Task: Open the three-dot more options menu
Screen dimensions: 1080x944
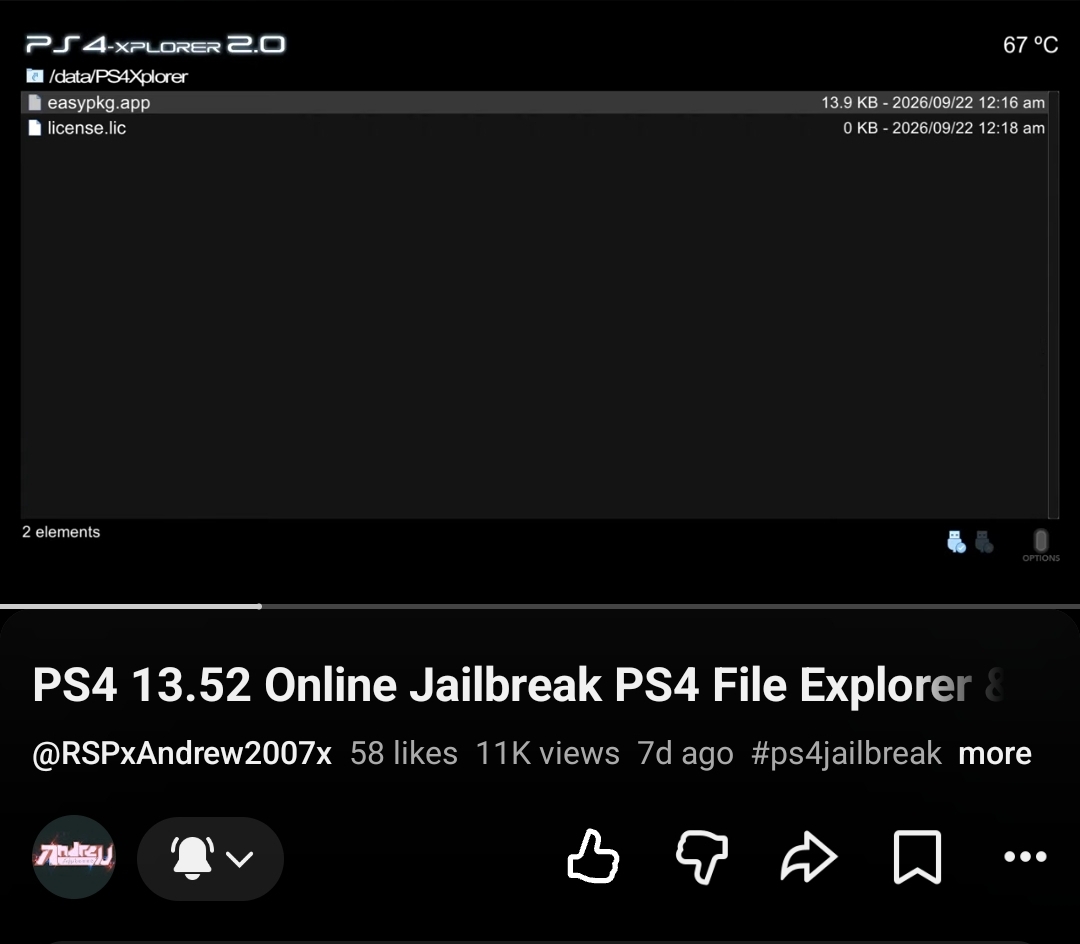Action: point(1025,857)
